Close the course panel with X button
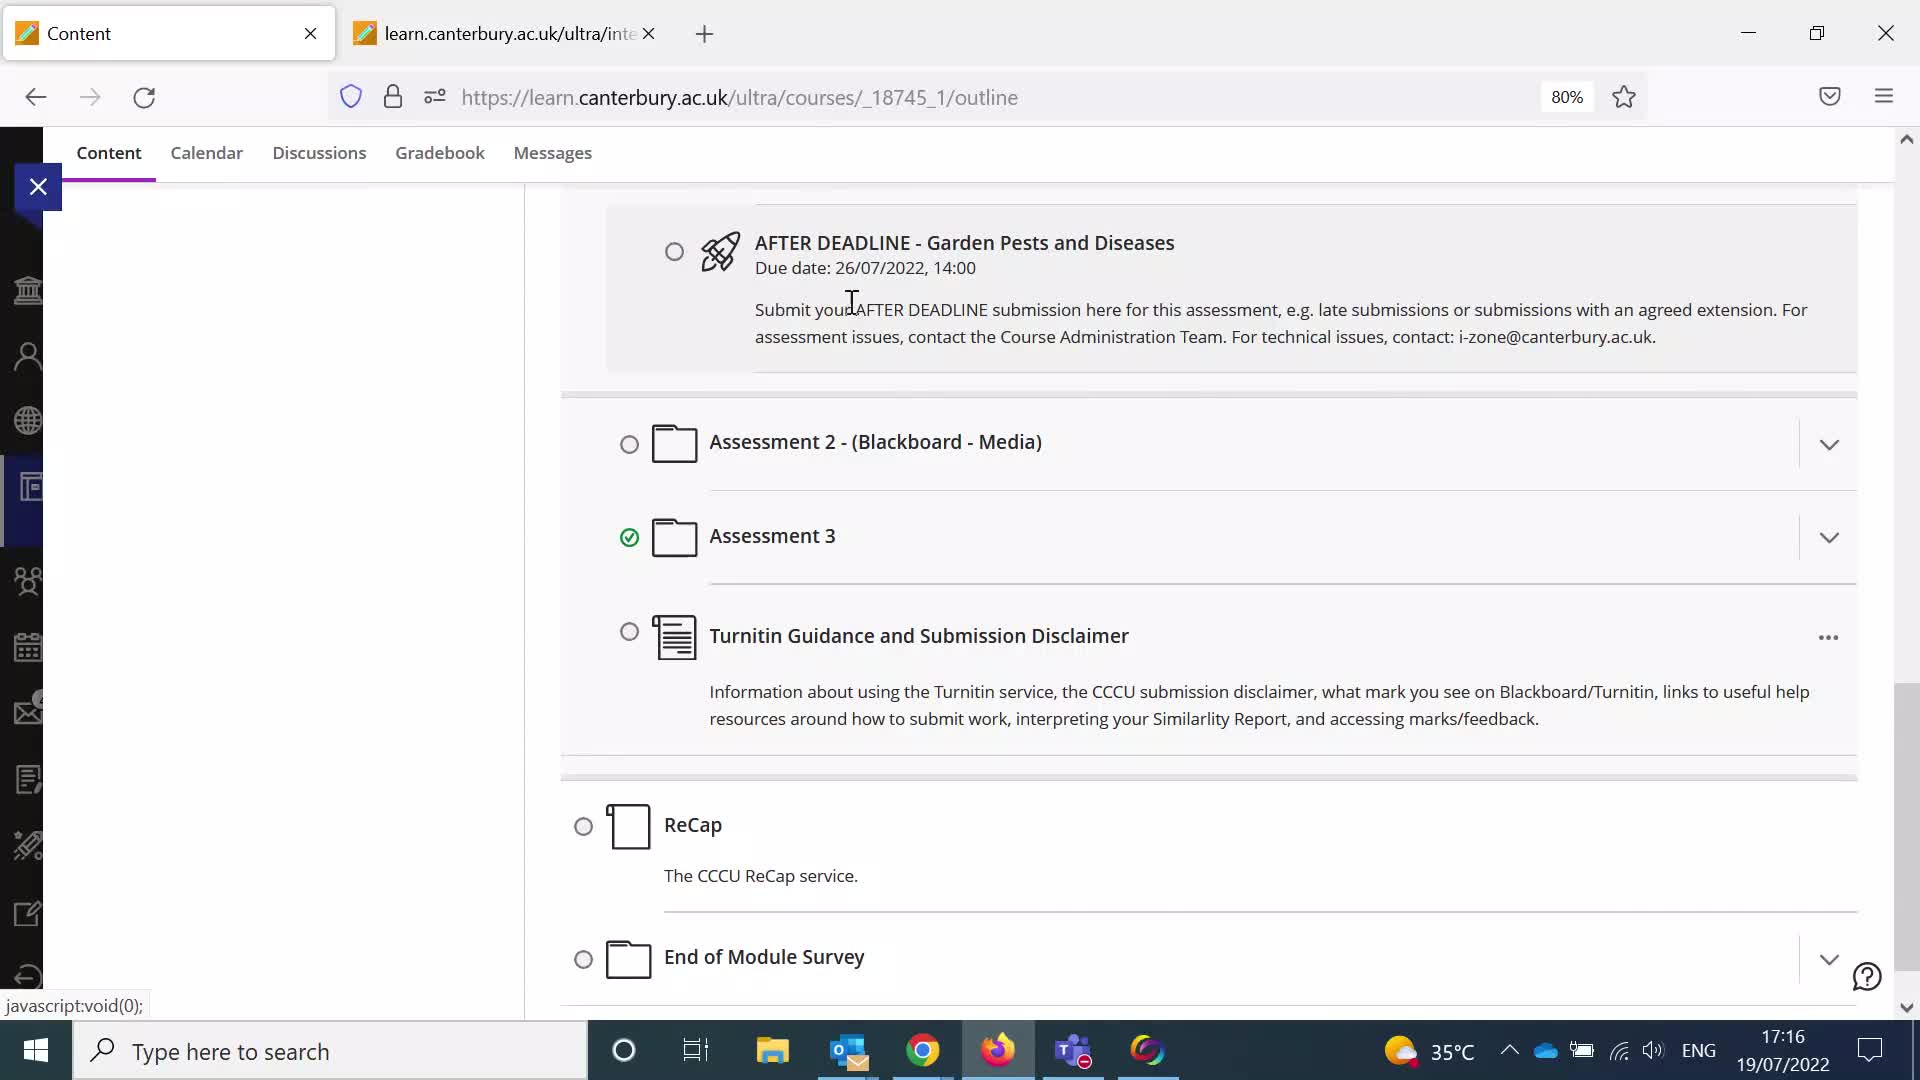 [38, 187]
